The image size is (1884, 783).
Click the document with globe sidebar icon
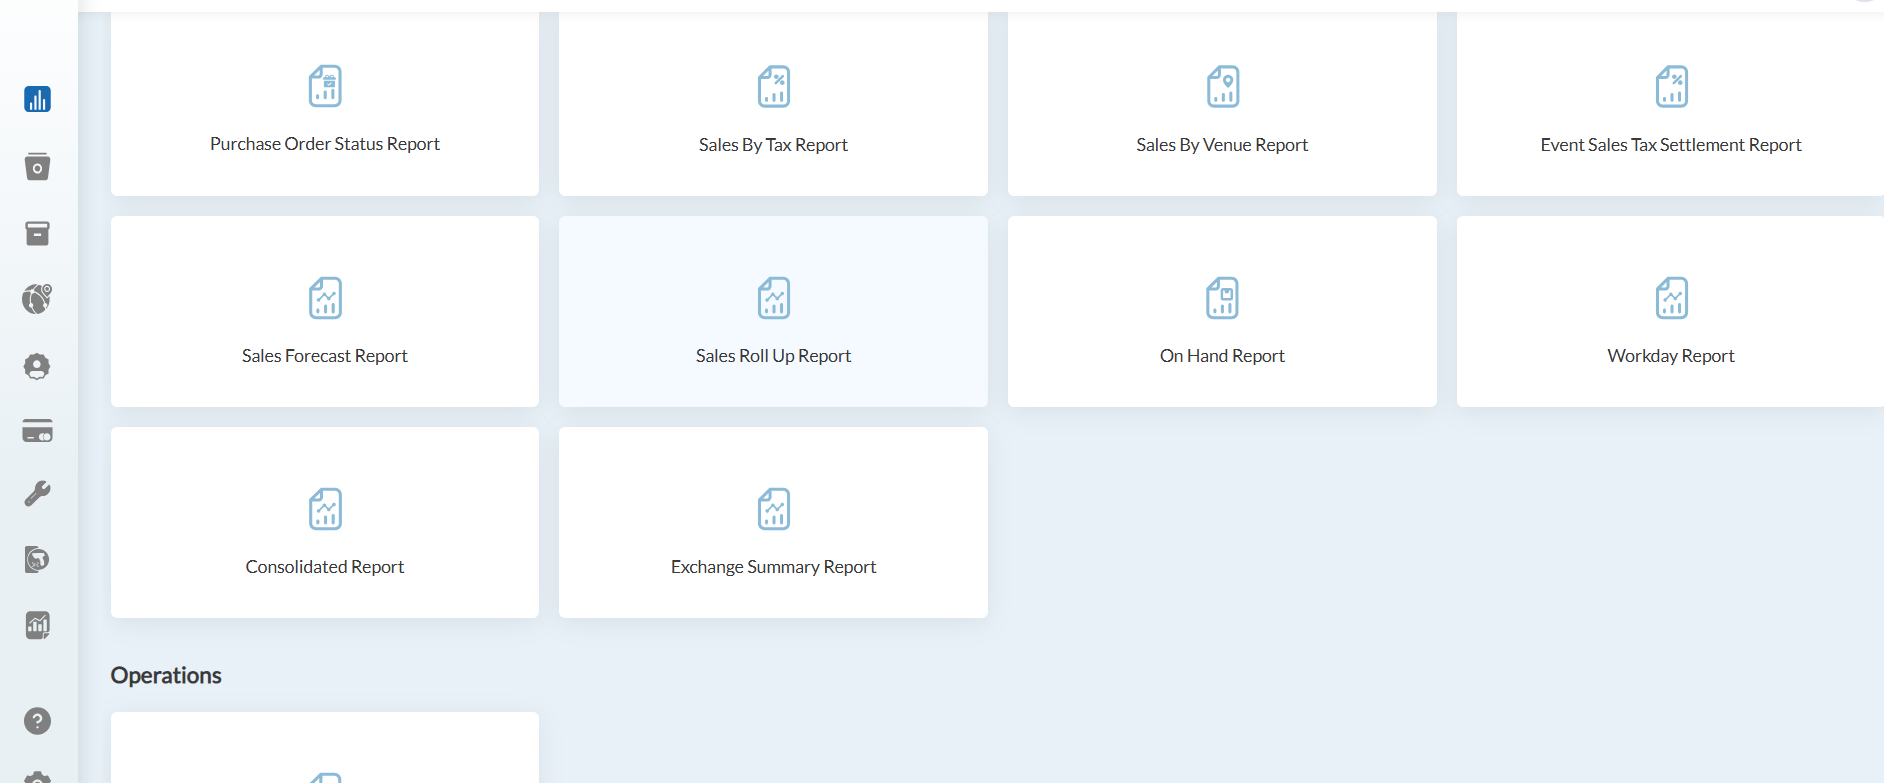[x=37, y=559]
